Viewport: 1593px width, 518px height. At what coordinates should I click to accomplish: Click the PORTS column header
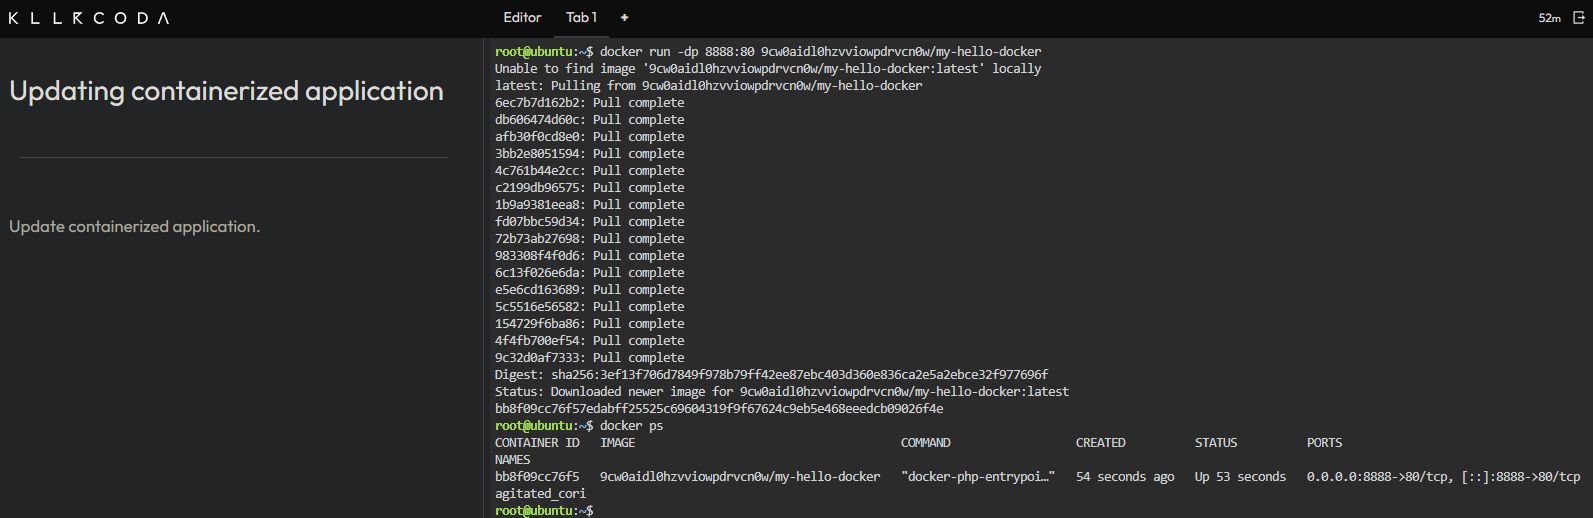[1324, 443]
